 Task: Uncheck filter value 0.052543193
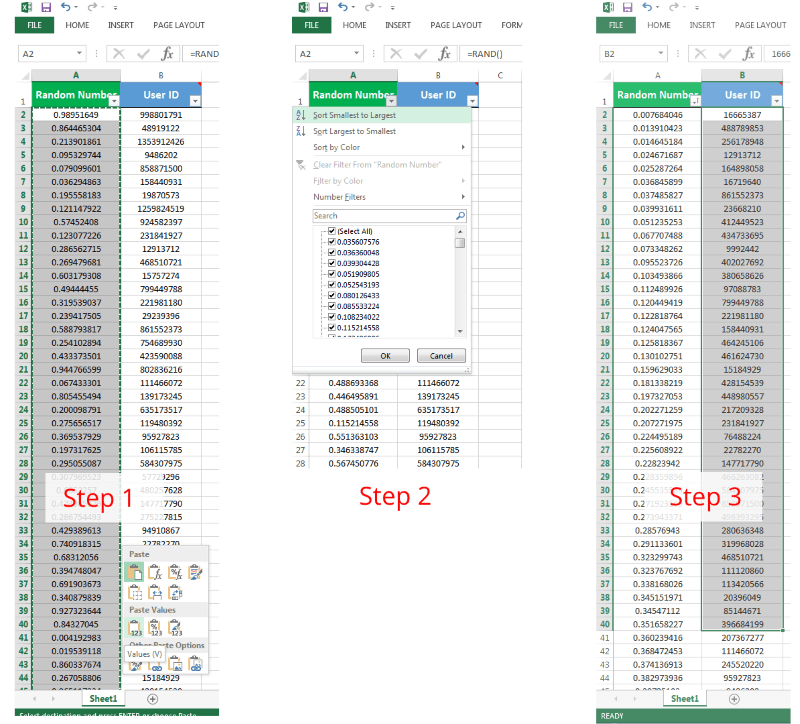coord(332,284)
